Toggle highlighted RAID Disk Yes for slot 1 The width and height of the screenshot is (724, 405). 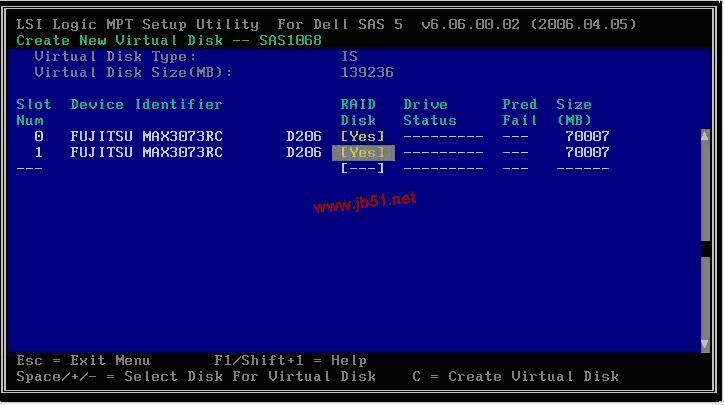click(x=363, y=152)
